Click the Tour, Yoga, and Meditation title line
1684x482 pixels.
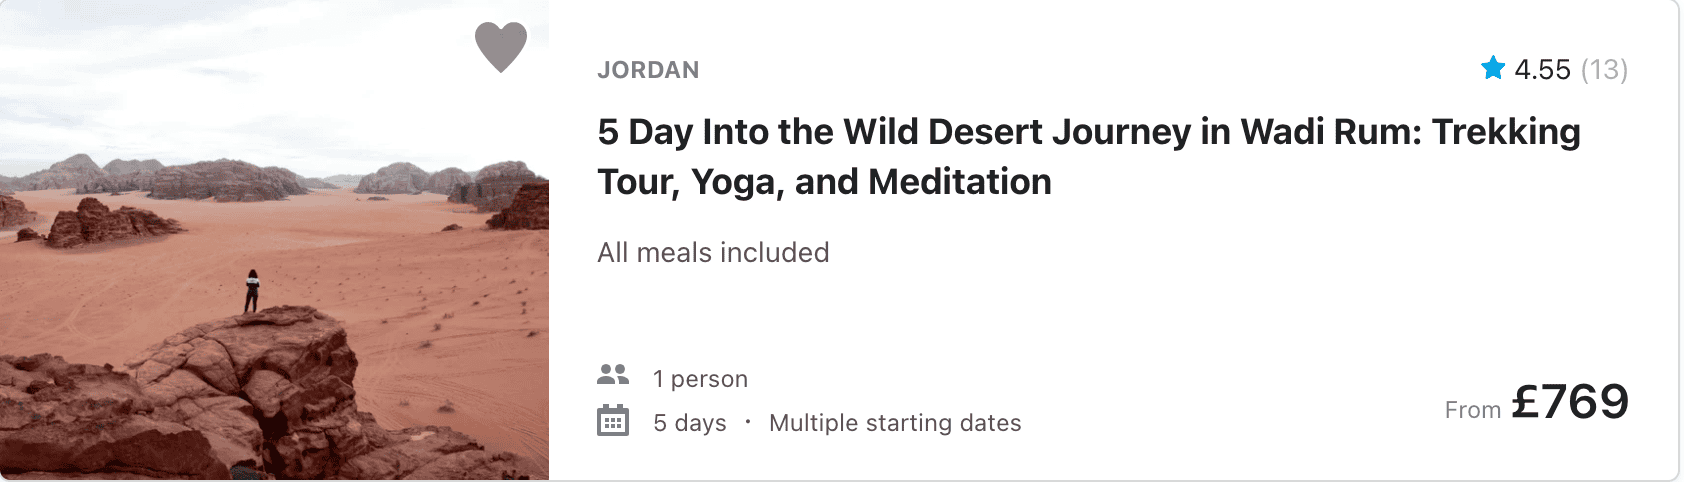(x=824, y=182)
